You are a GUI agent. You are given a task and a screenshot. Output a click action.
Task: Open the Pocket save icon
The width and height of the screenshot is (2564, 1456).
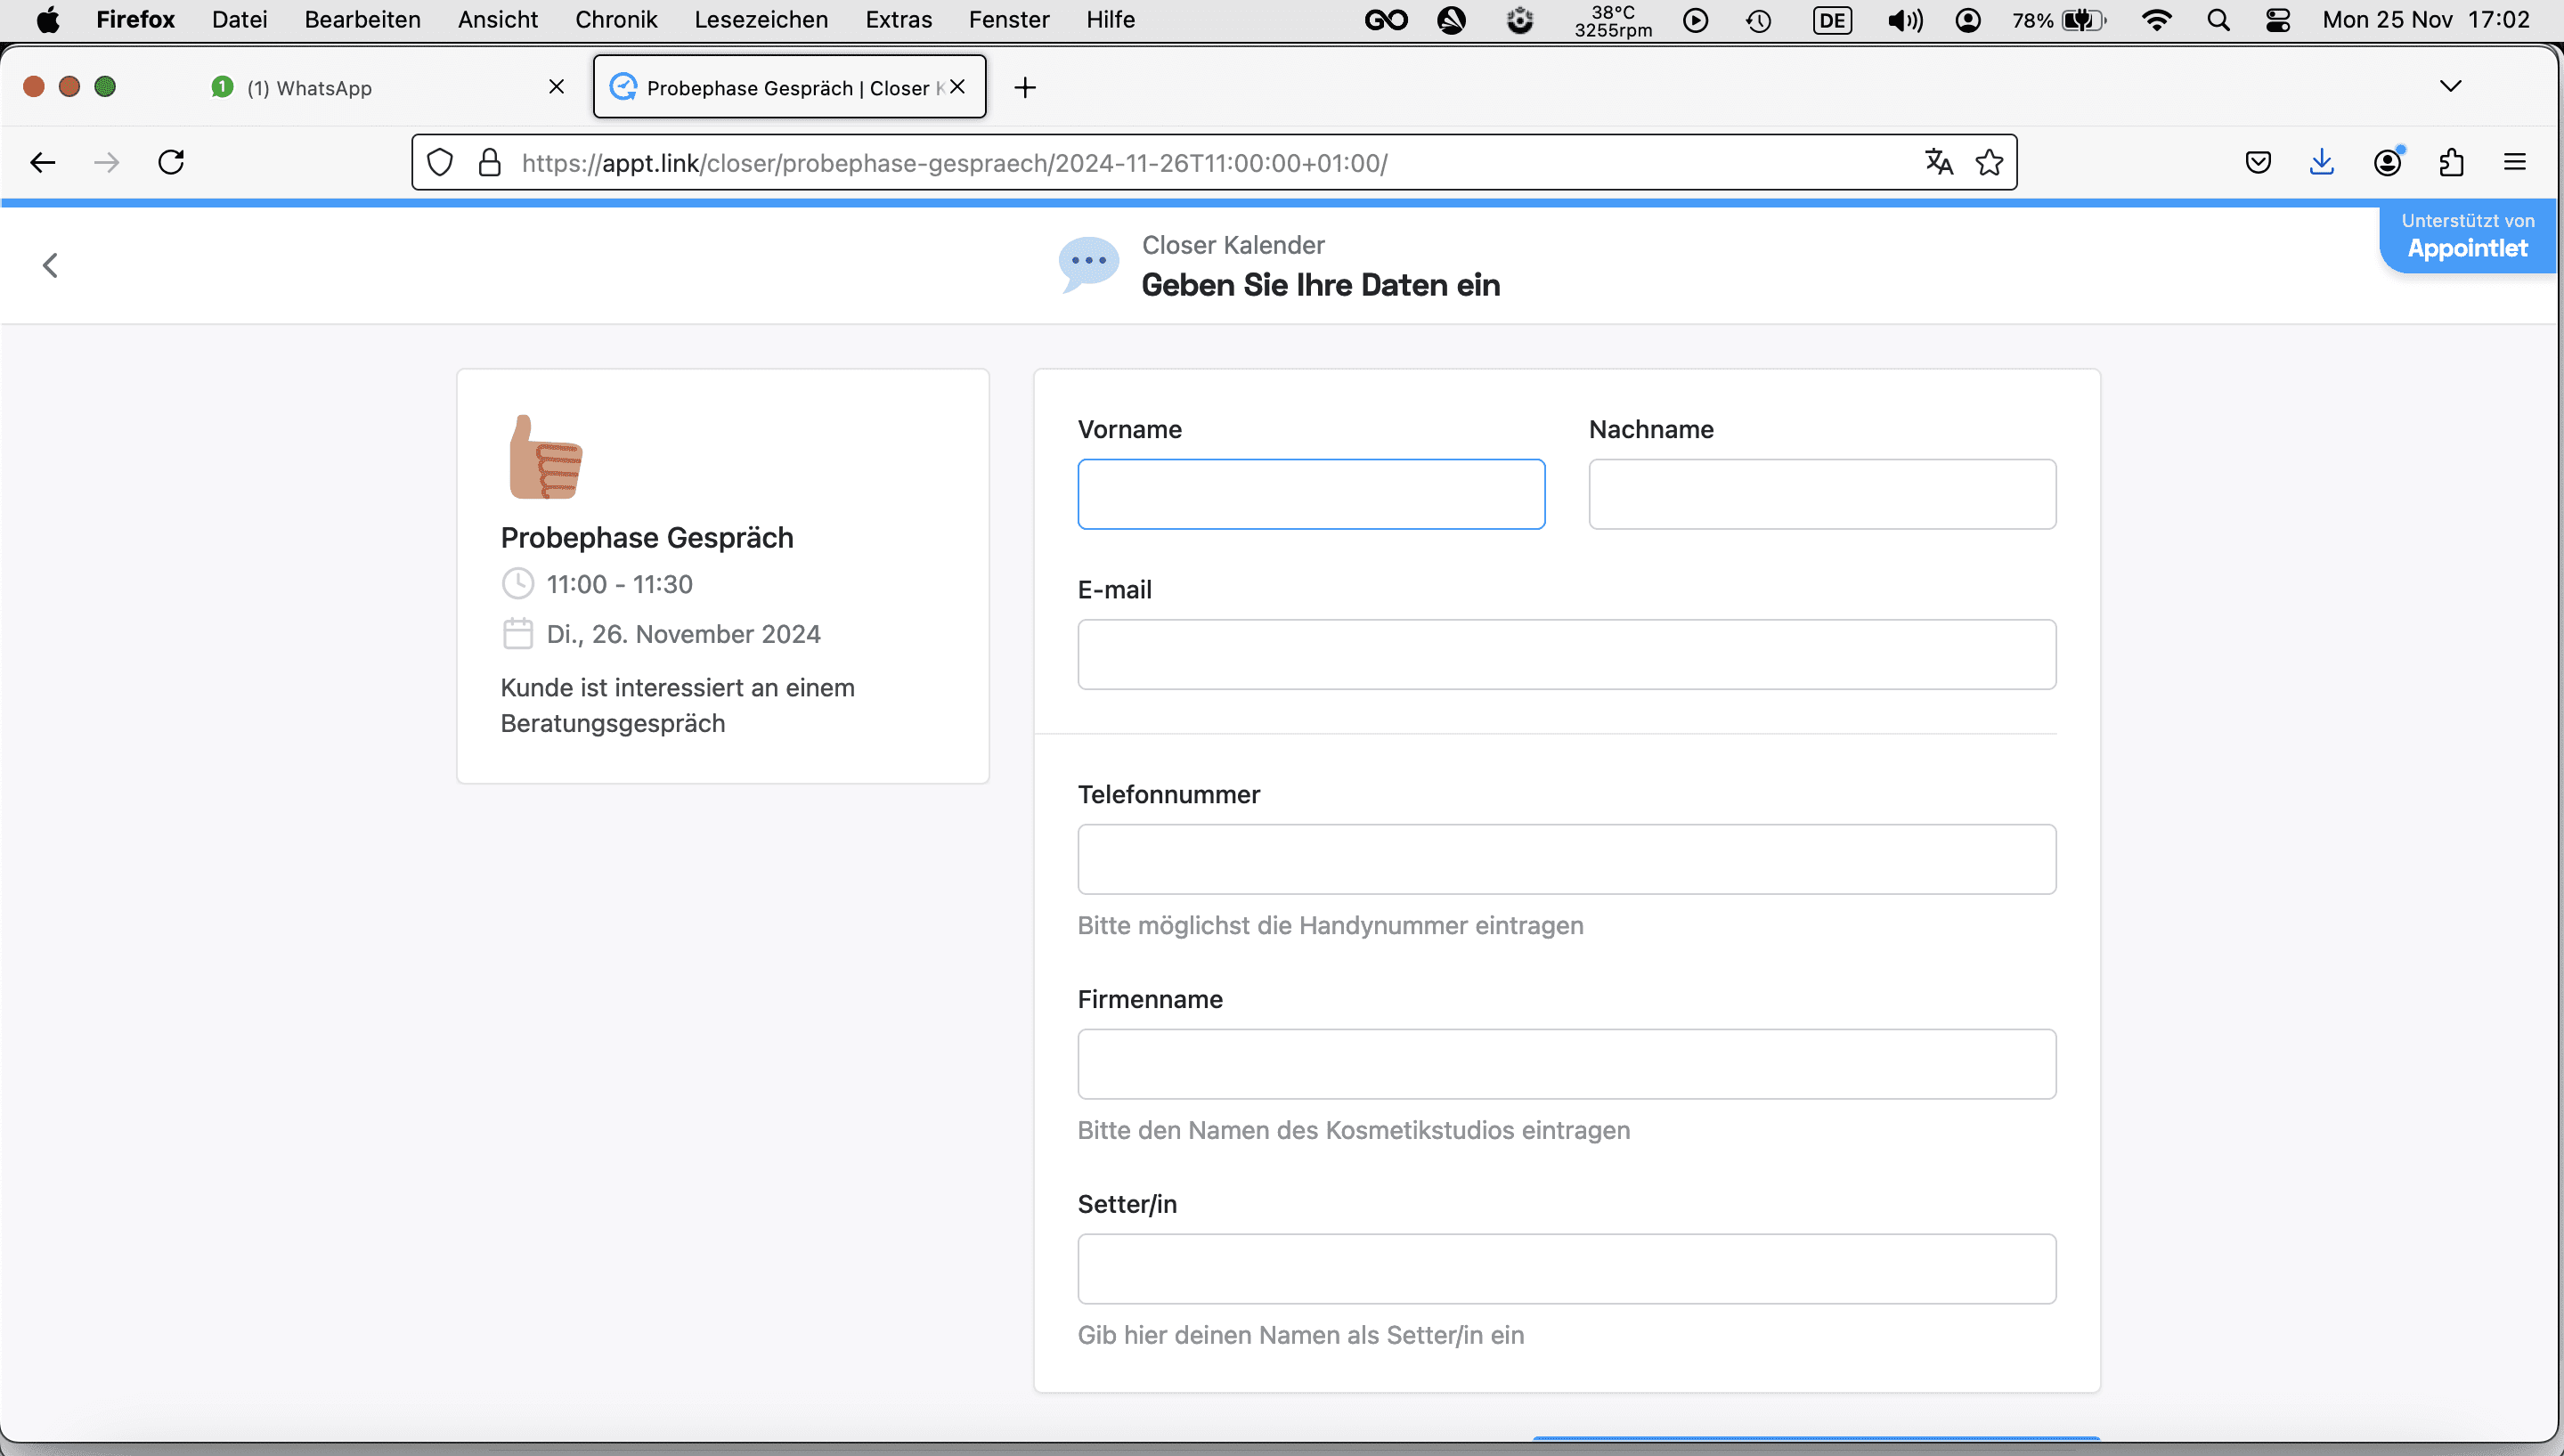[x=2258, y=162]
